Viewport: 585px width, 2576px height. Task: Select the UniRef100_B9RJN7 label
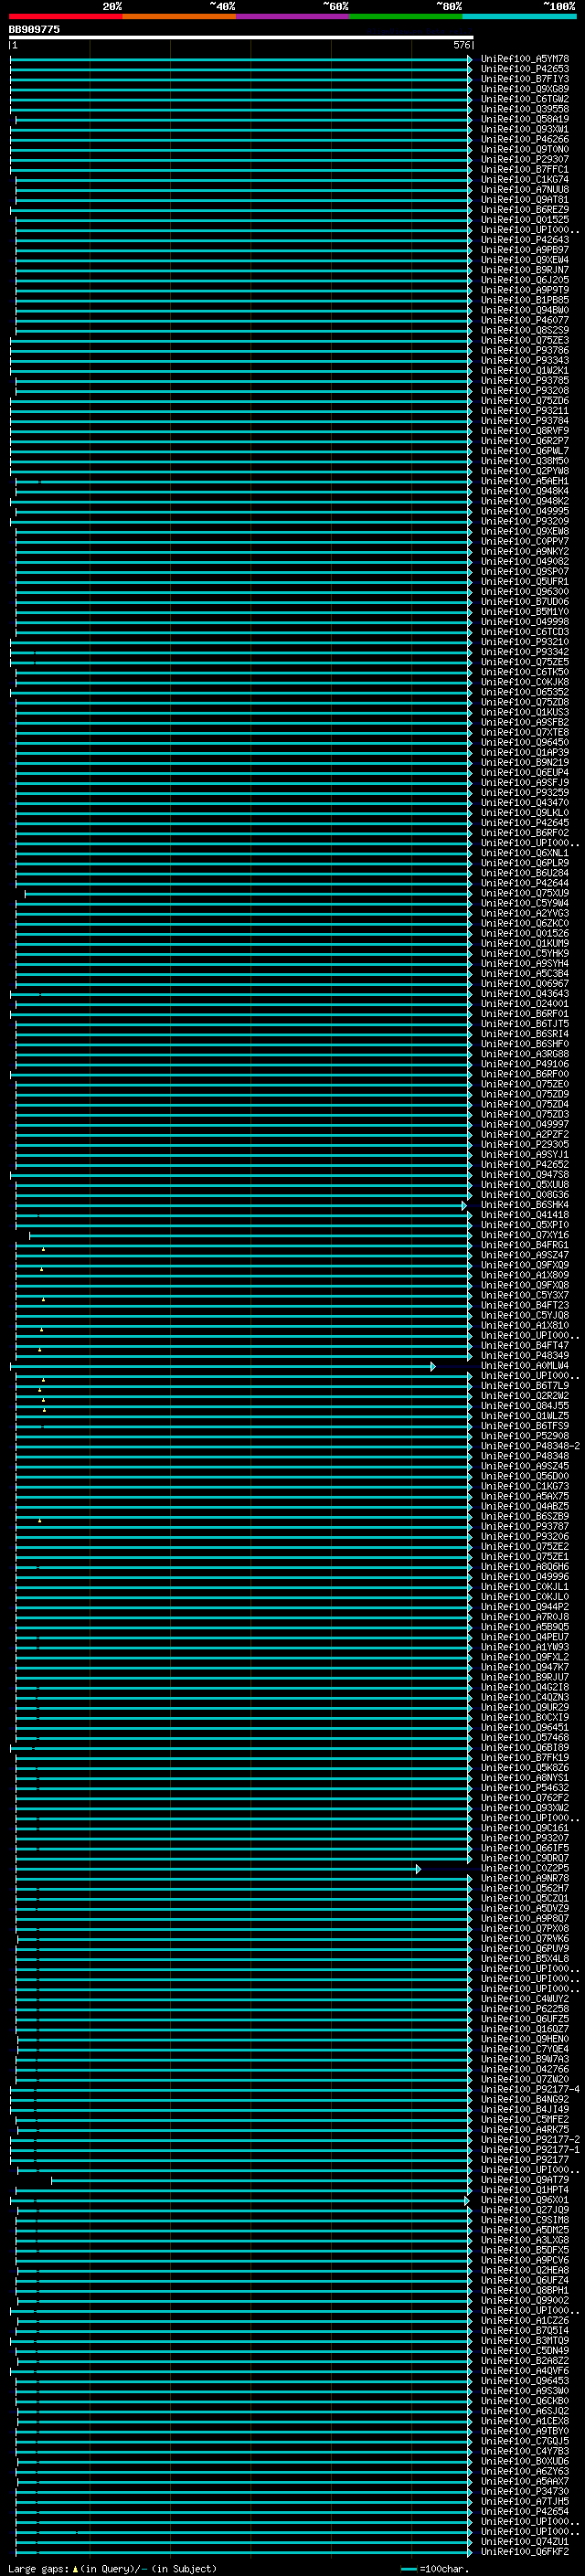click(x=525, y=270)
